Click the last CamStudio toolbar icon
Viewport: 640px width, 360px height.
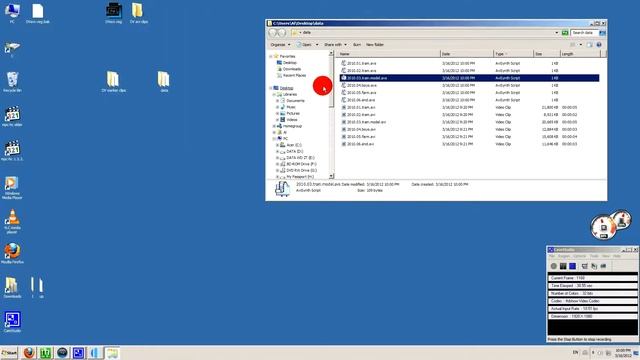pos(603,266)
